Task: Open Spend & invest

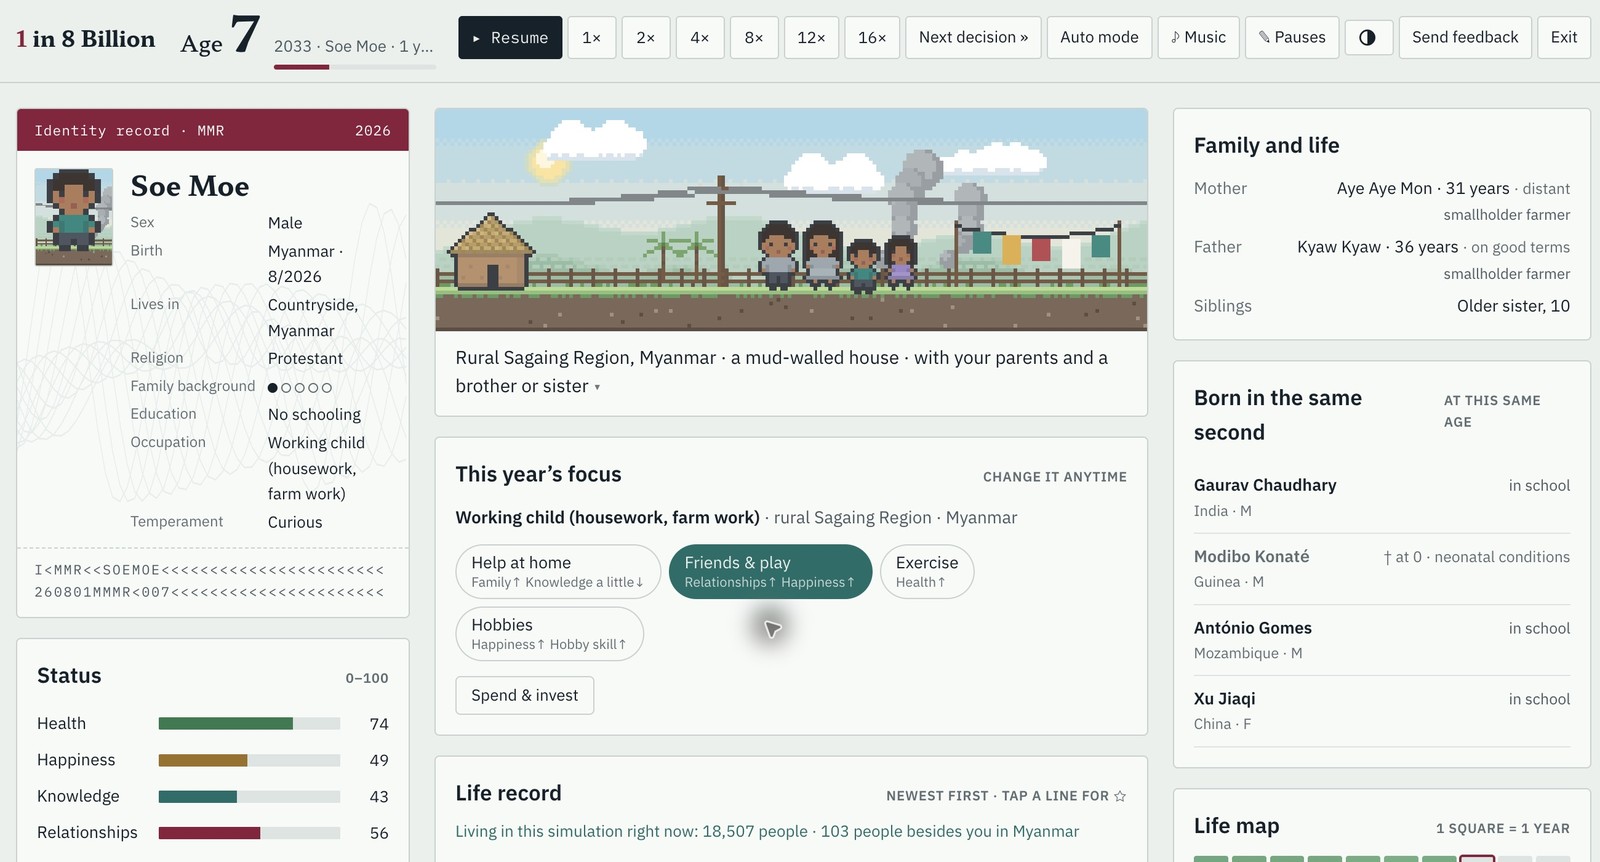Action: pos(525,695)
